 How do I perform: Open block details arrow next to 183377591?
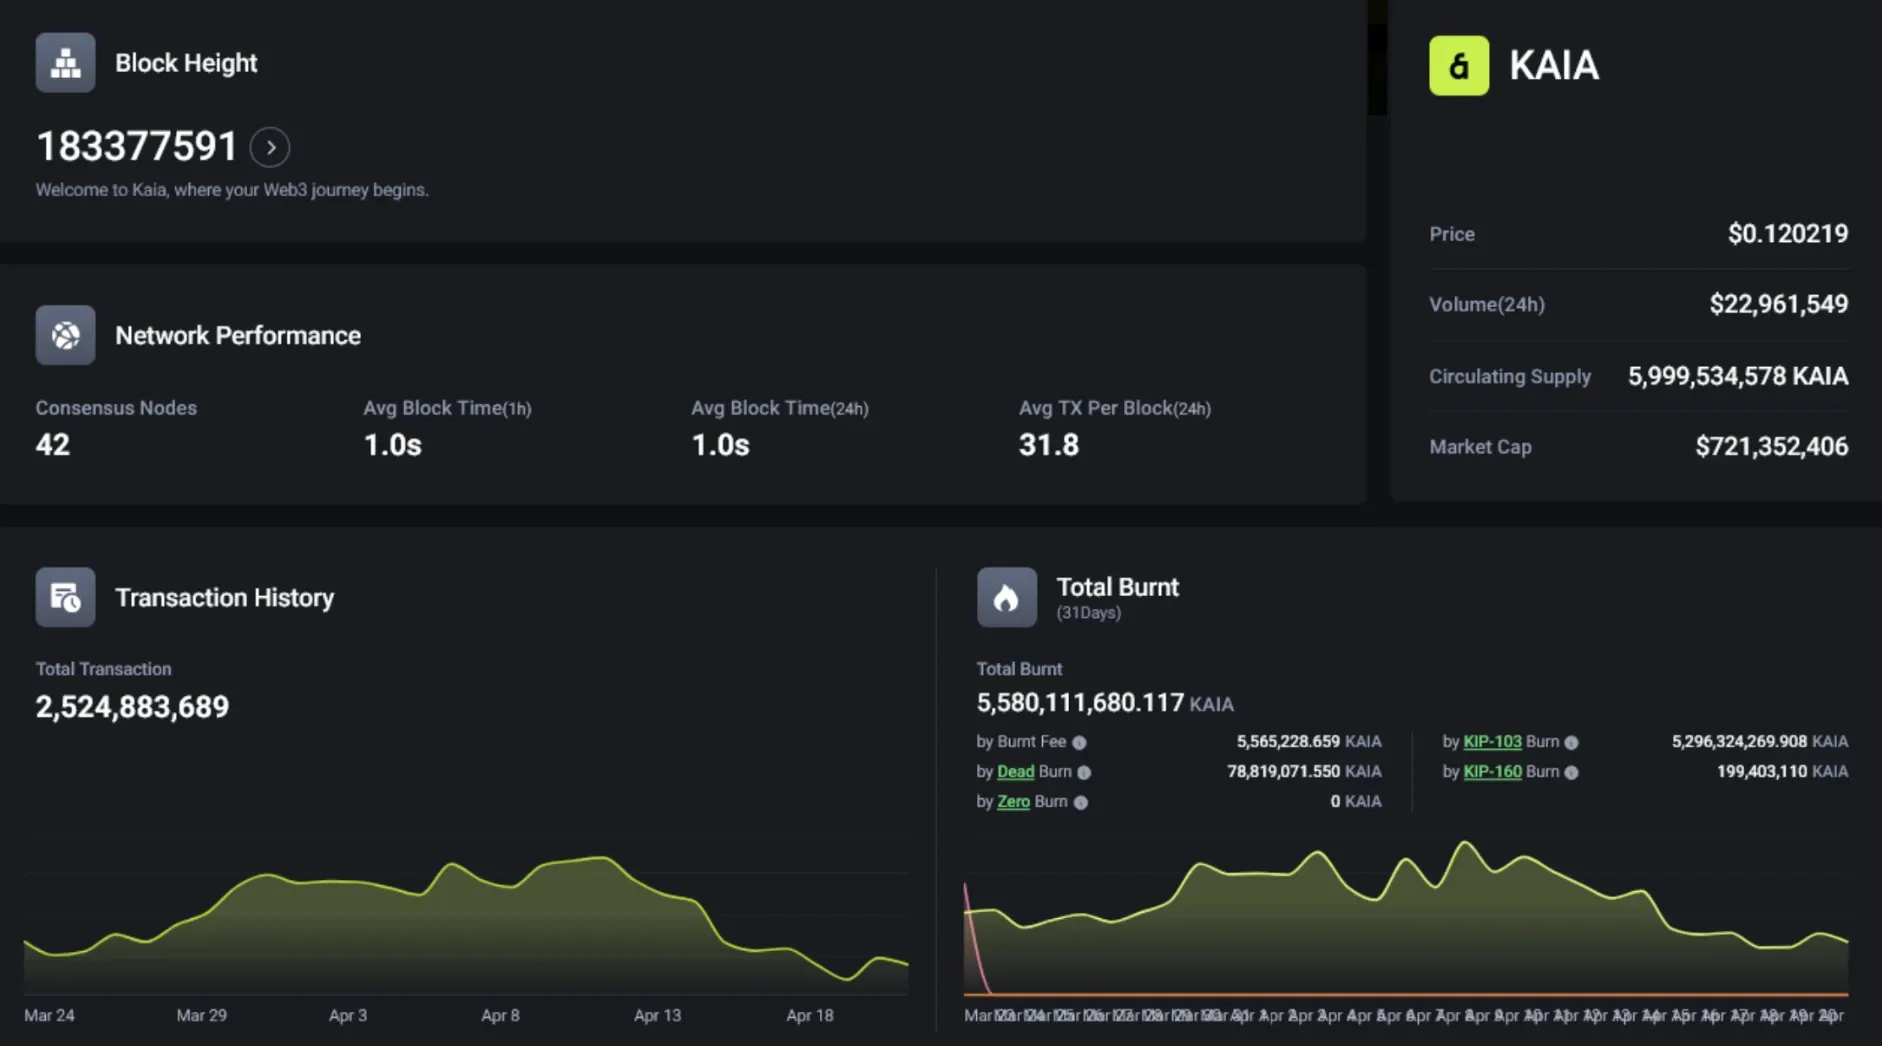tap(270, 147)
